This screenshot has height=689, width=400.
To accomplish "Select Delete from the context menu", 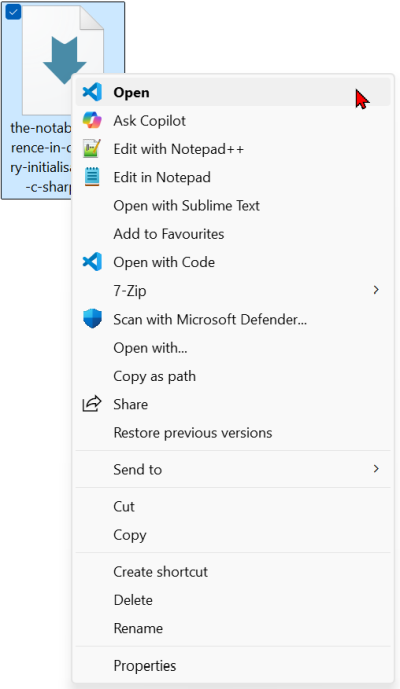I will (233, 600).
